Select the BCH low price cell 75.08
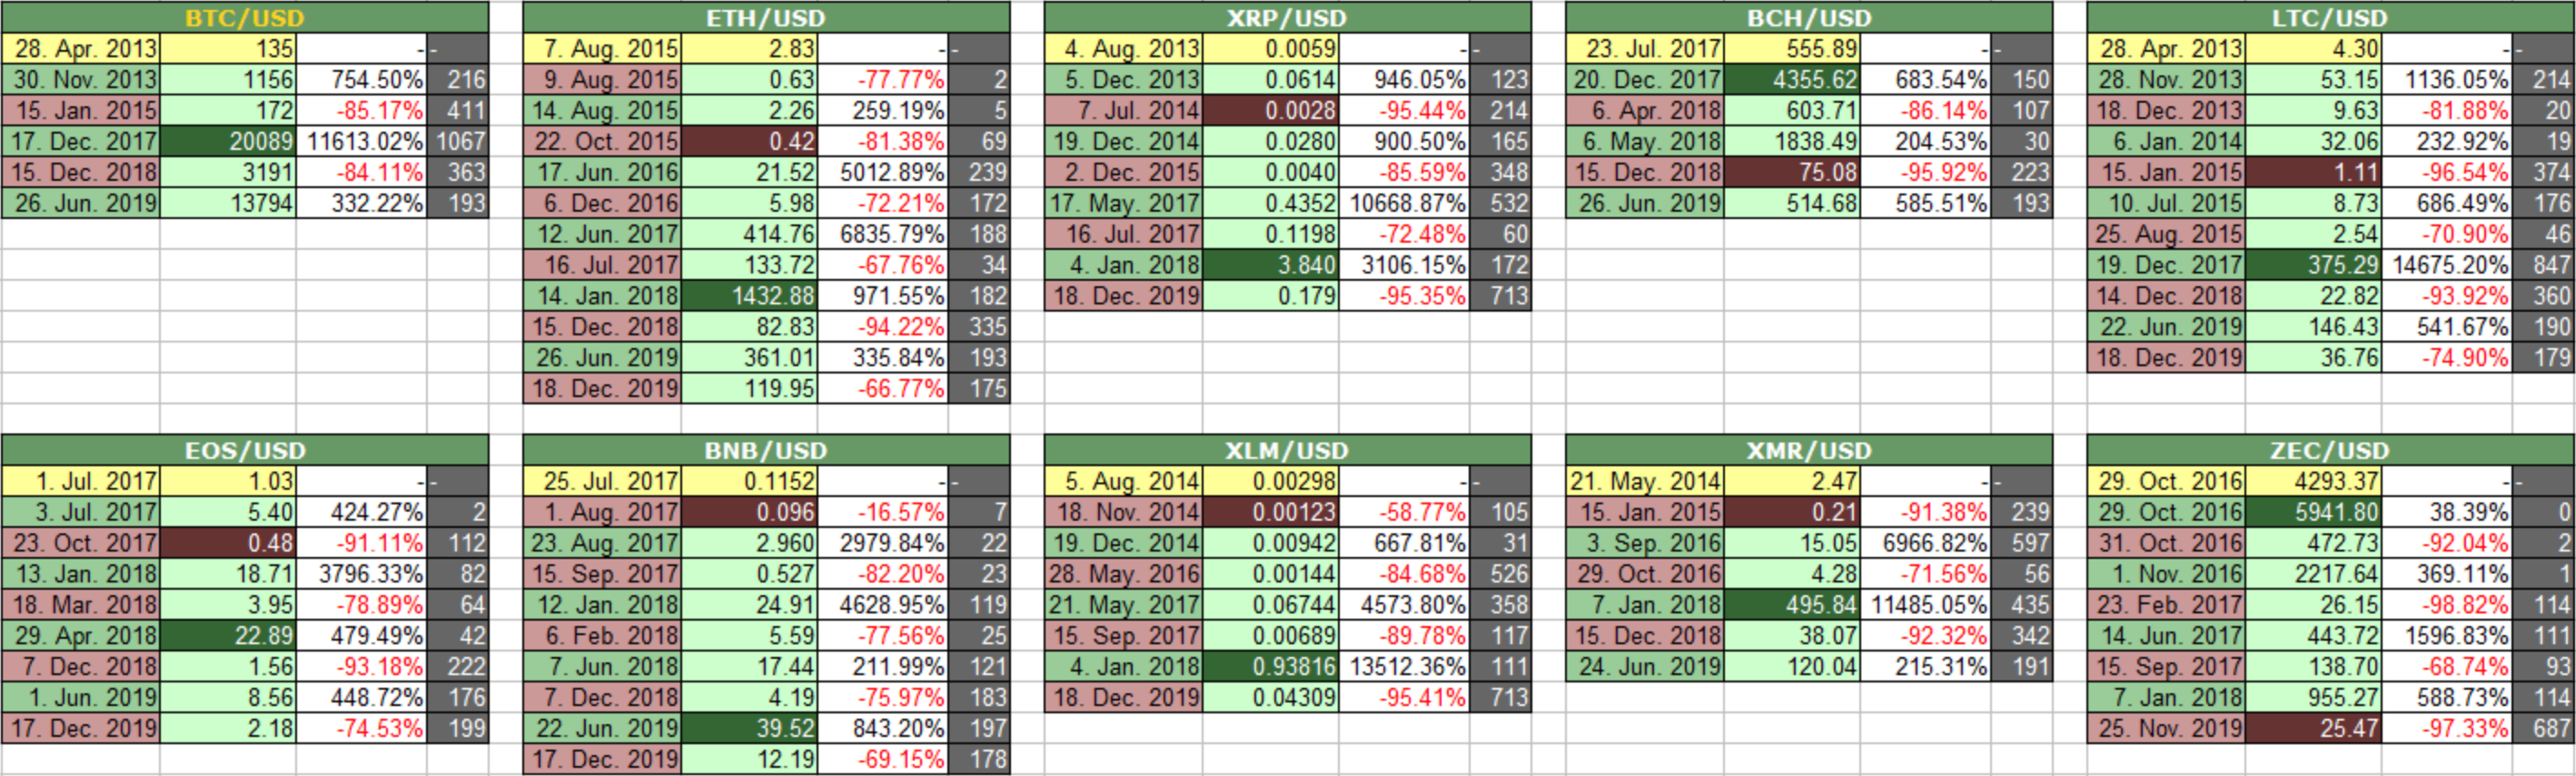 pos(1792,172)
